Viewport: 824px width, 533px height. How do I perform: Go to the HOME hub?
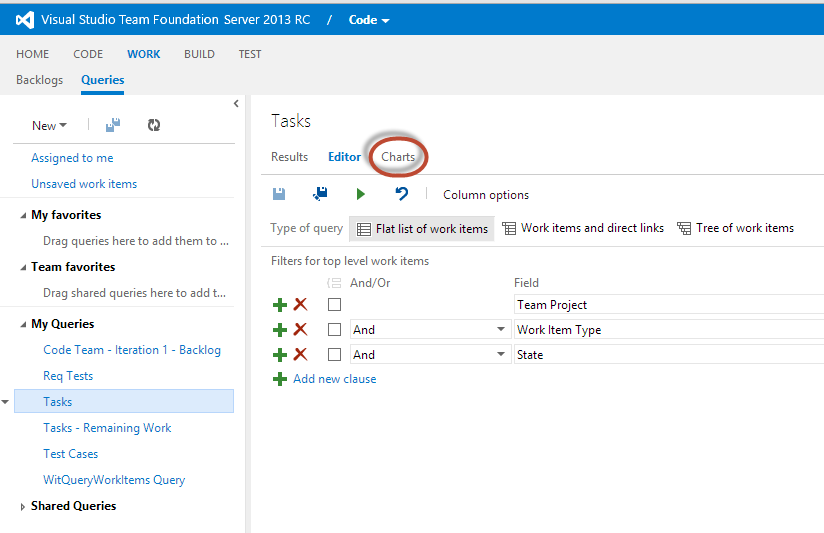click(33, 54)
